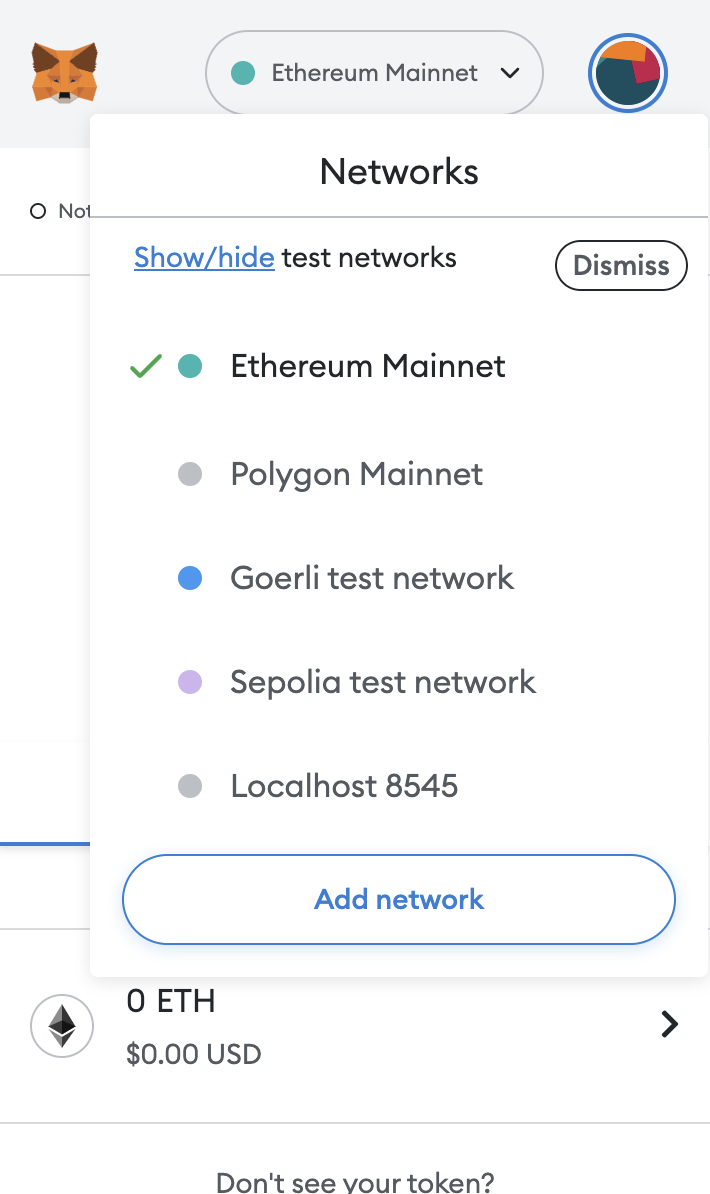Click the Ethereum token icon

tap(62, 1025)
